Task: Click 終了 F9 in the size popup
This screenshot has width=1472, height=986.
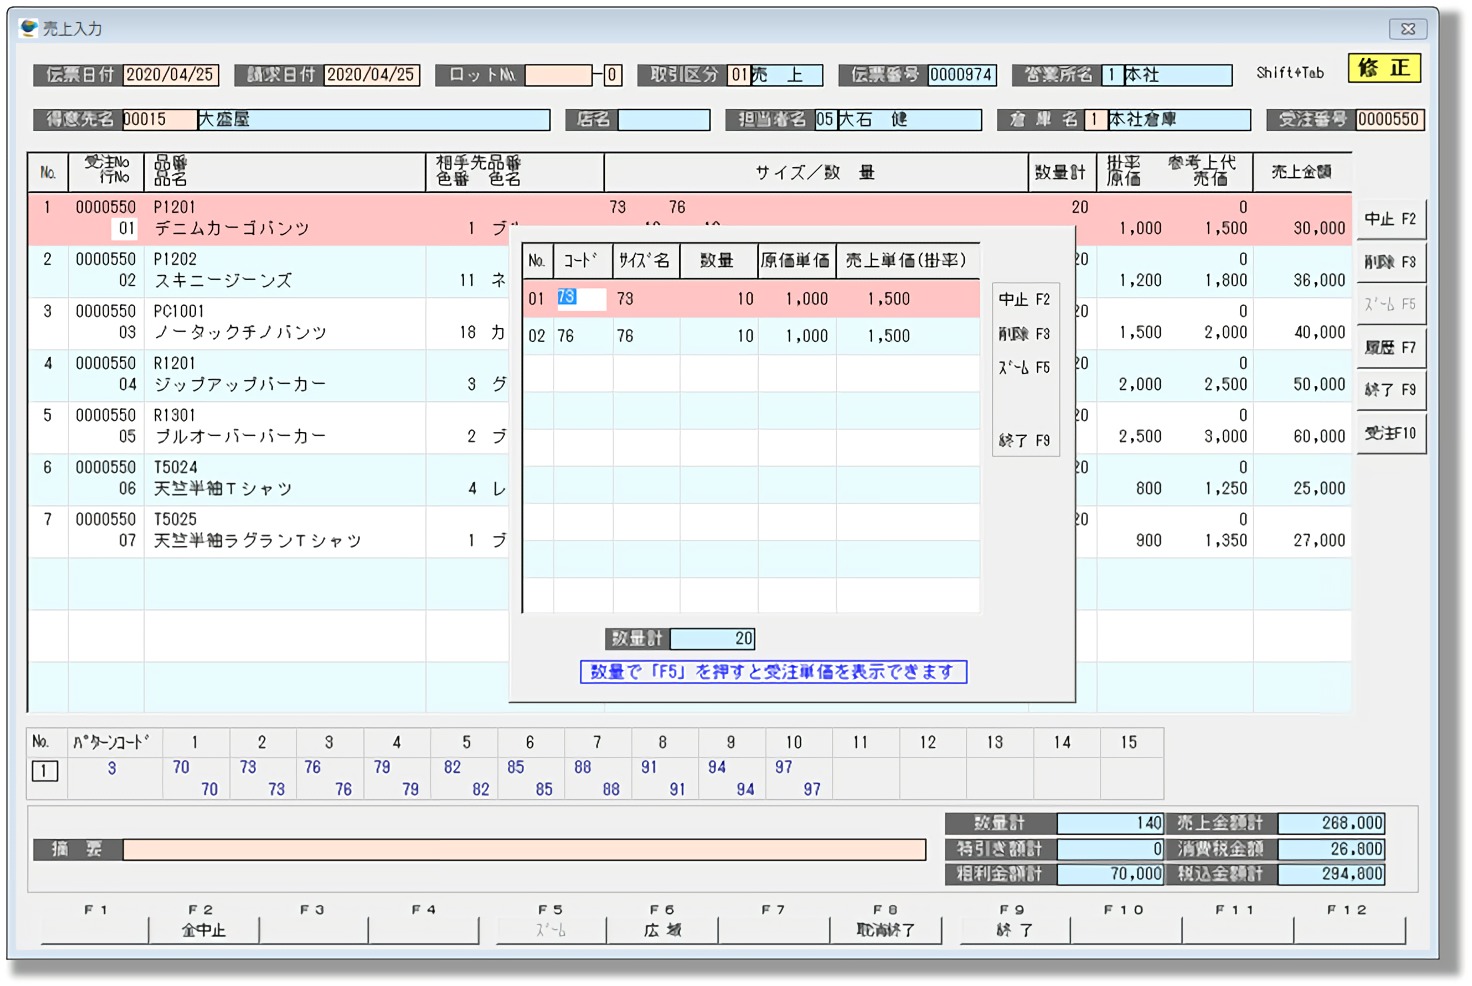Action: pos(1024,440)
